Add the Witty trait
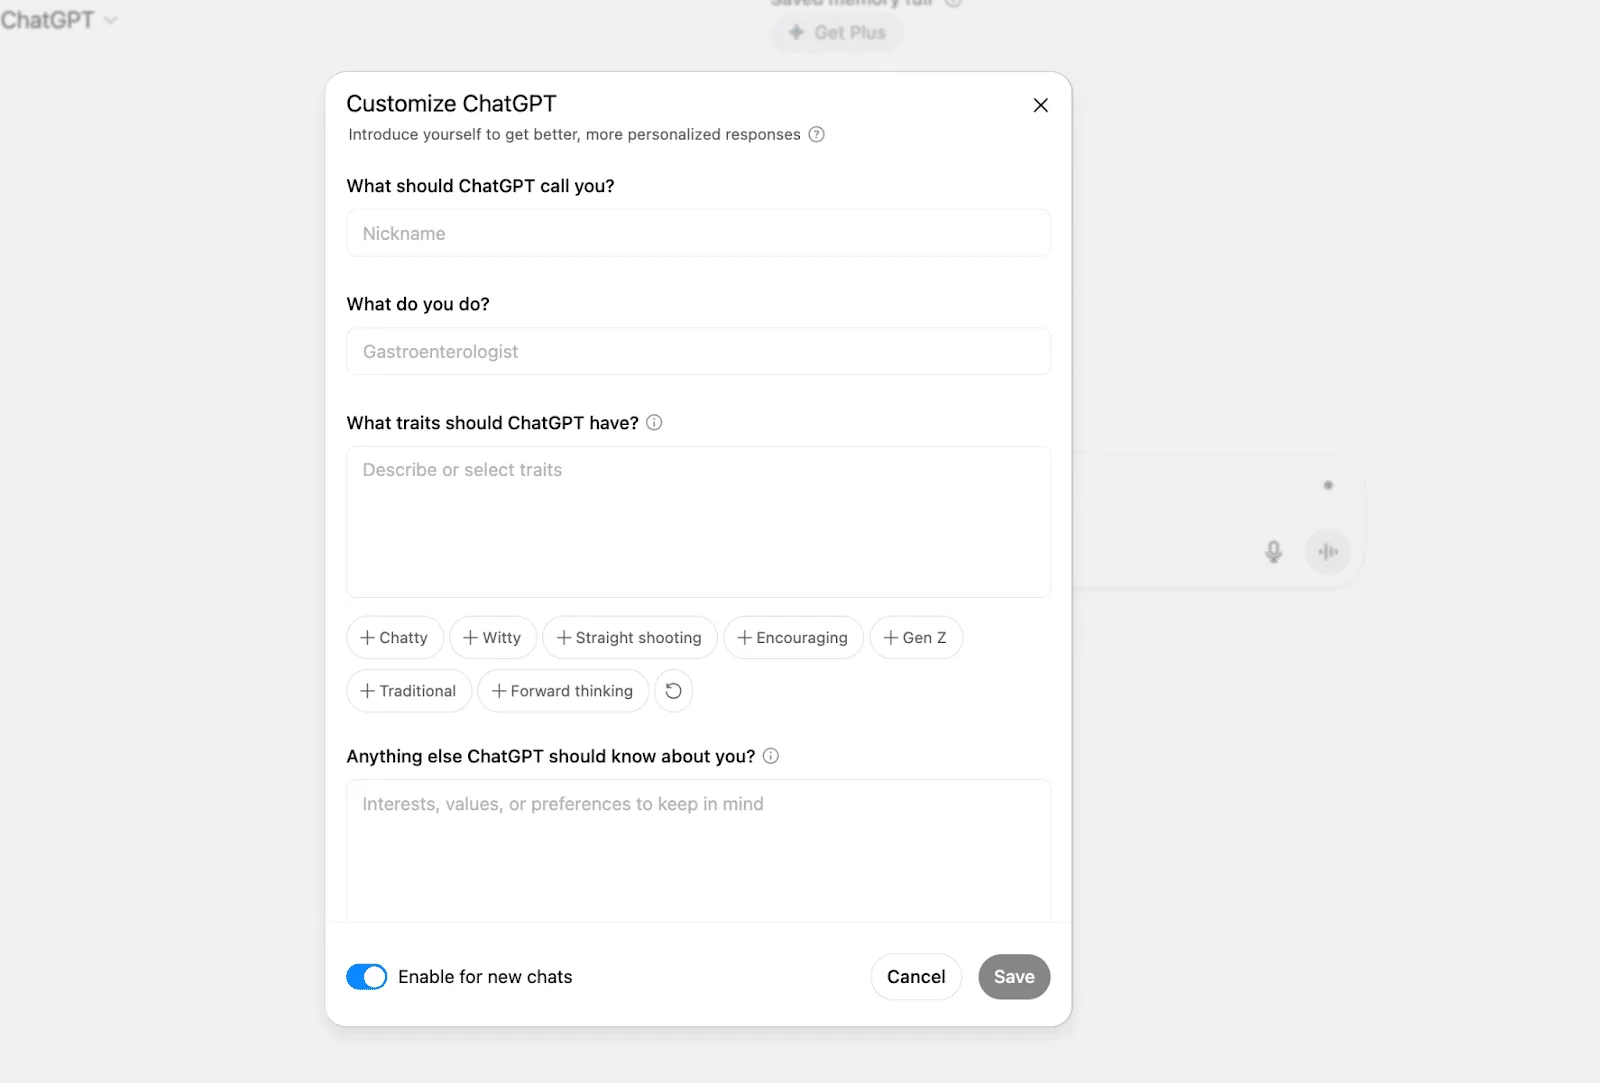The height and width of the screenshot is (1083, 1600). pyautogui.click(x=493, y=637)
